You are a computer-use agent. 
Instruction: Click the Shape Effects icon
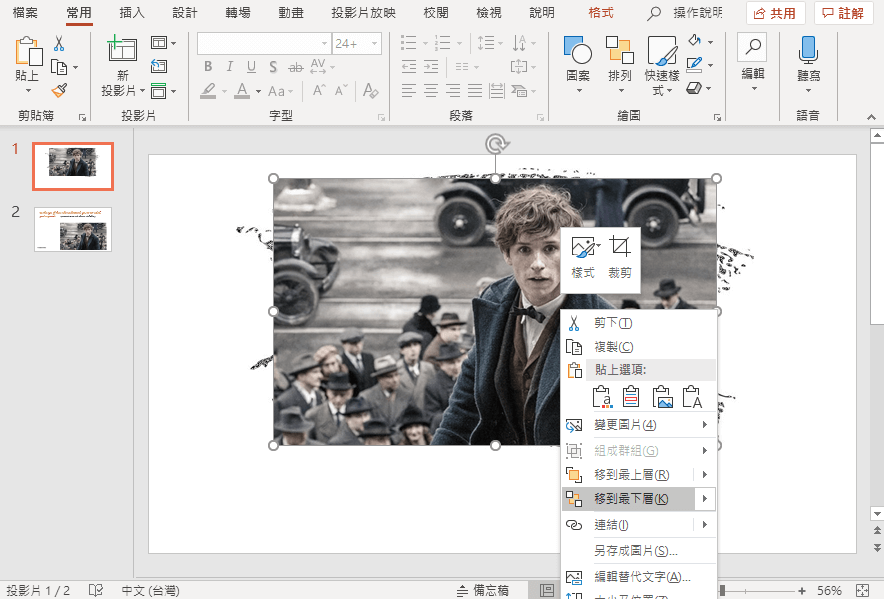(695, 88)
